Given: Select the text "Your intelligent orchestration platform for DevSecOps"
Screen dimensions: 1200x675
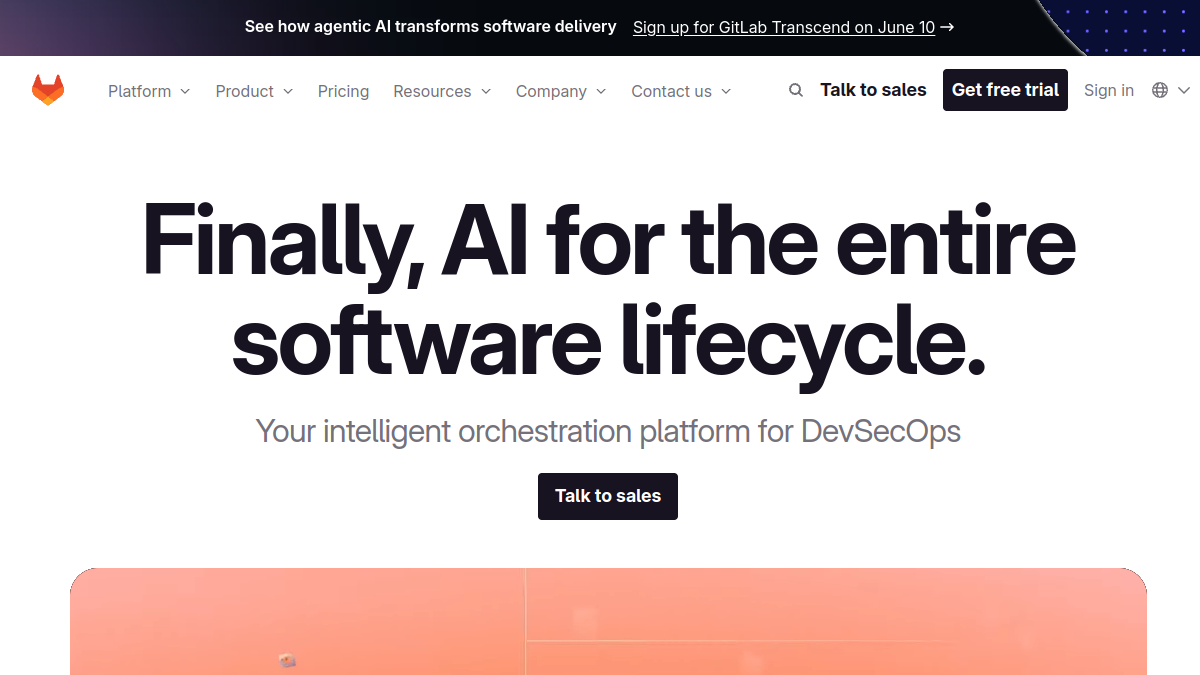Looking at the screenshot, I should 608,431.
